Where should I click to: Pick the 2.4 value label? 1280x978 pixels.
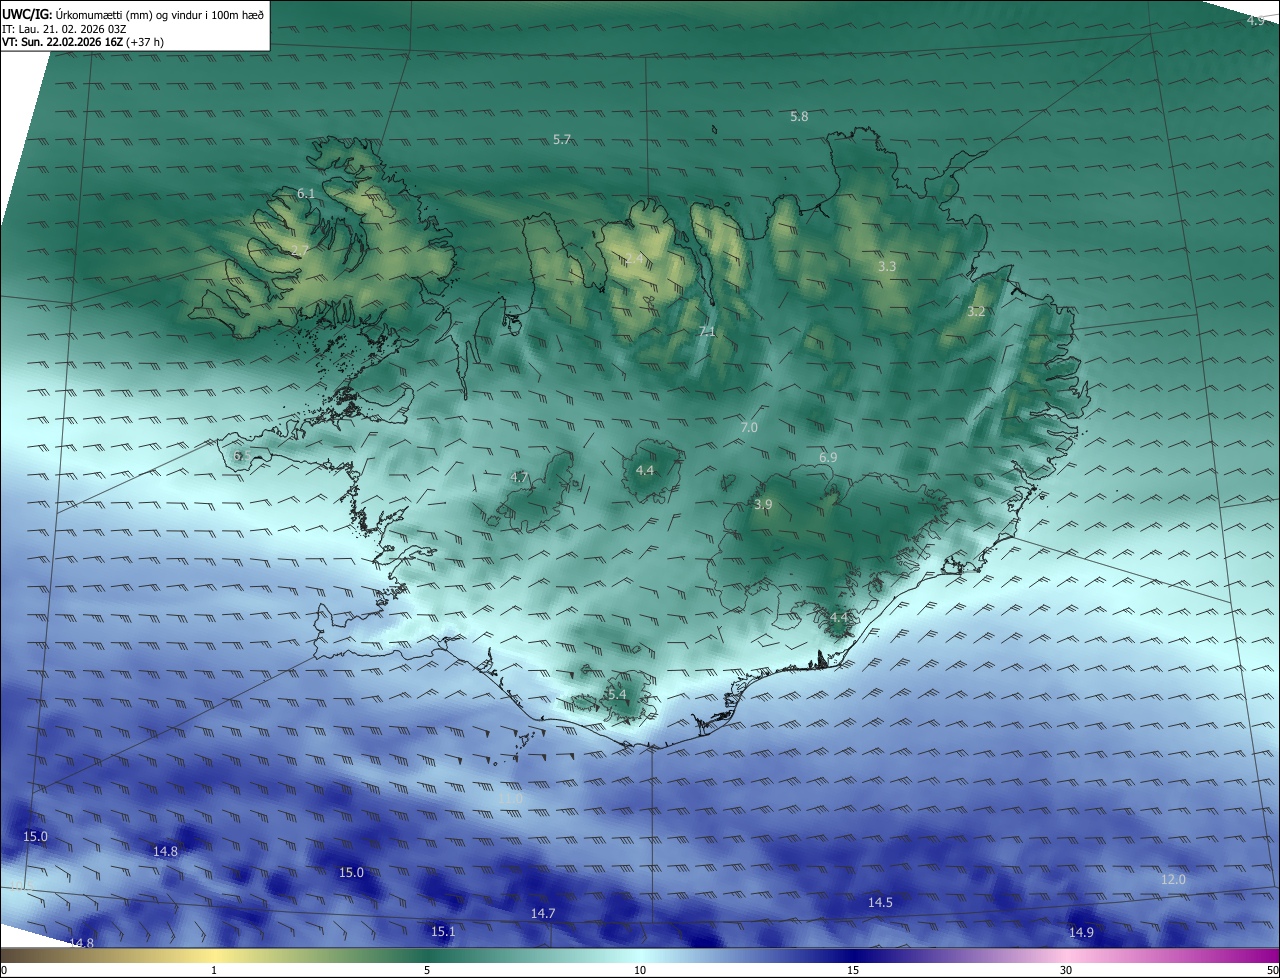[636, 259]
